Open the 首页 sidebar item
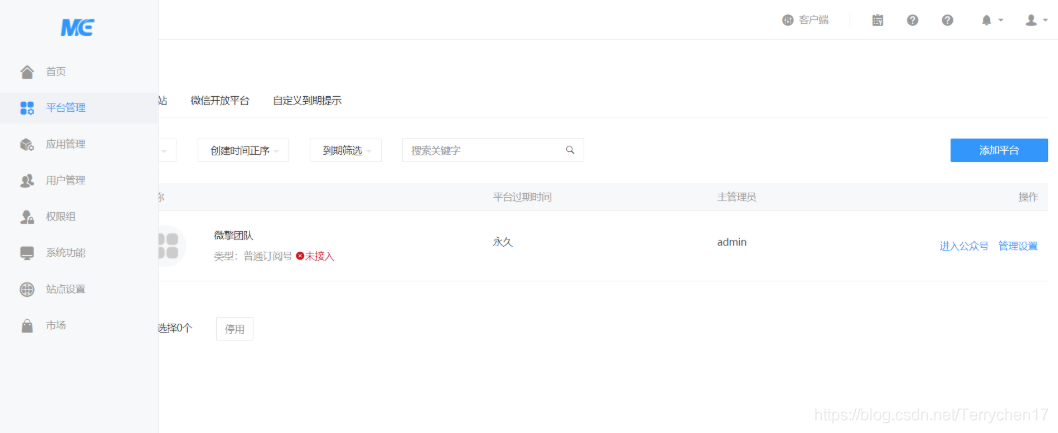This screenshot has height=433, width=1058. [x=79, y=71]
